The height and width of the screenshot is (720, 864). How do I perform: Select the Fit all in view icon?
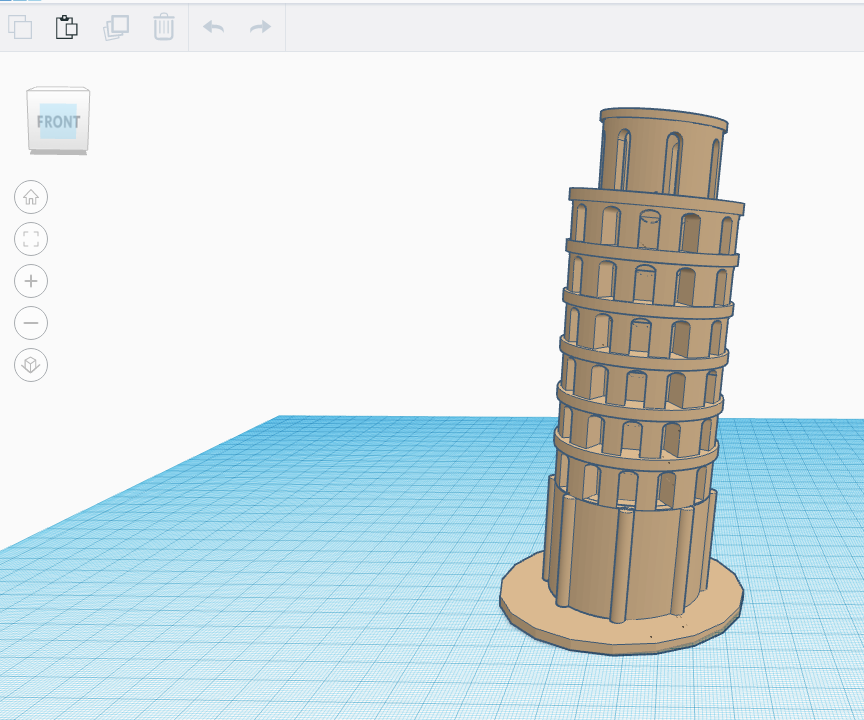(30, 239)
